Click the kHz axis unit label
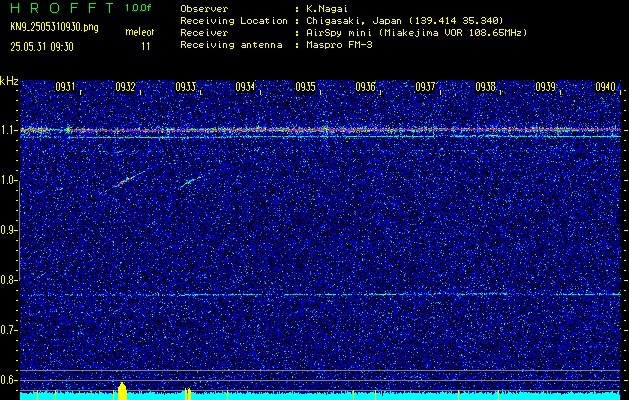The height and width of the screenshot is (400, 629). point(9,81)
